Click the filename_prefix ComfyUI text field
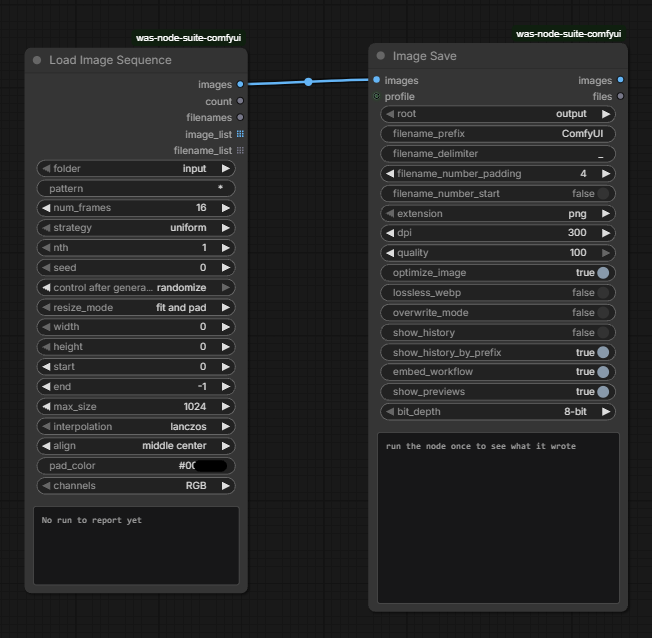Viewport: 652px width, 638px height. pyautogui.click(x=498, y=134)
